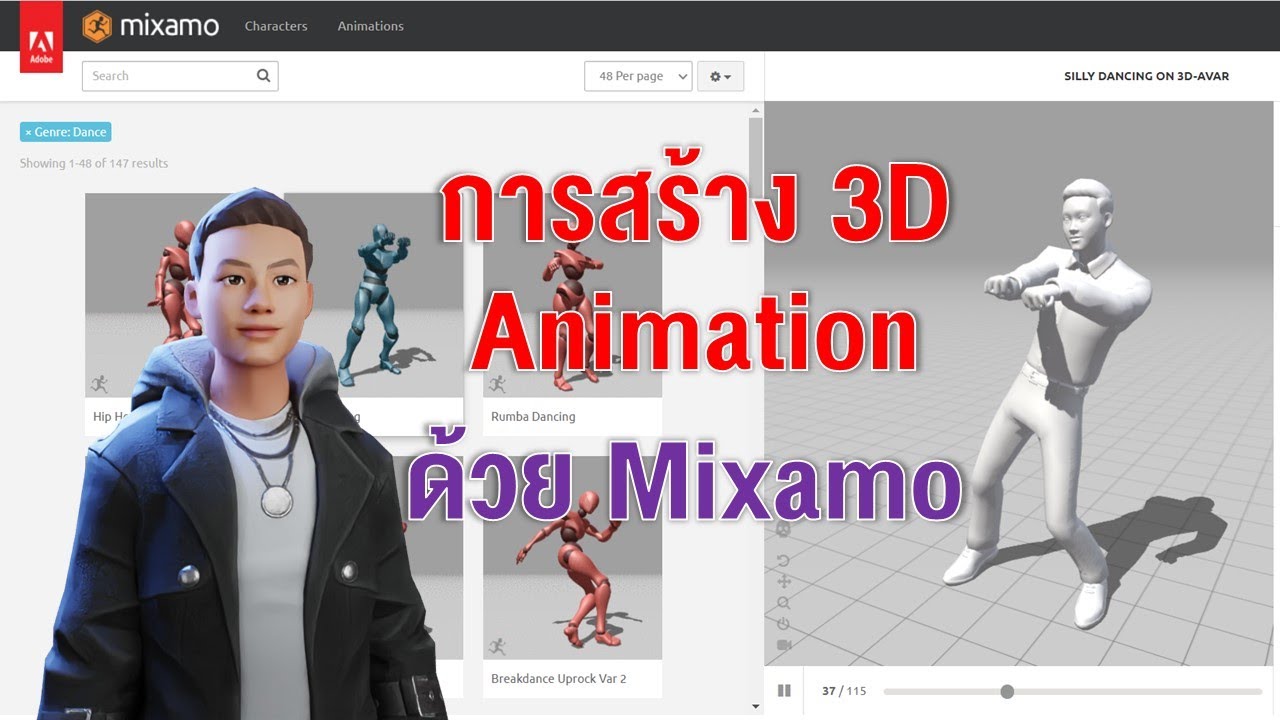Click the Rumba Dancing label
1280x720 pixels.
(x=533, y=416)
